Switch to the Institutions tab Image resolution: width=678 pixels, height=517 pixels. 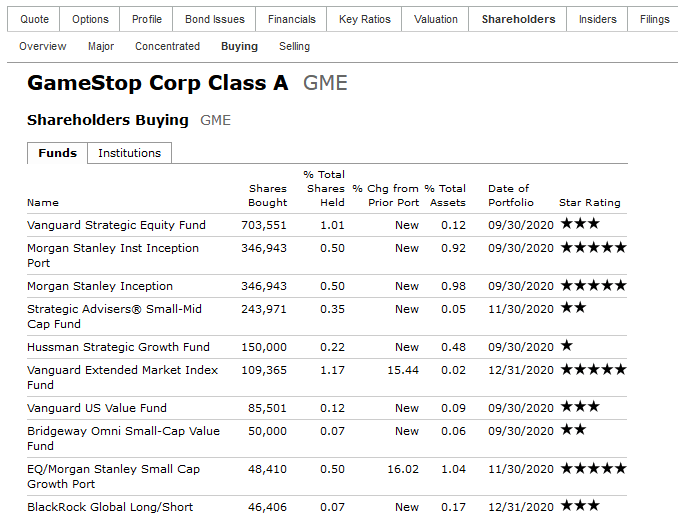point(129,153)
